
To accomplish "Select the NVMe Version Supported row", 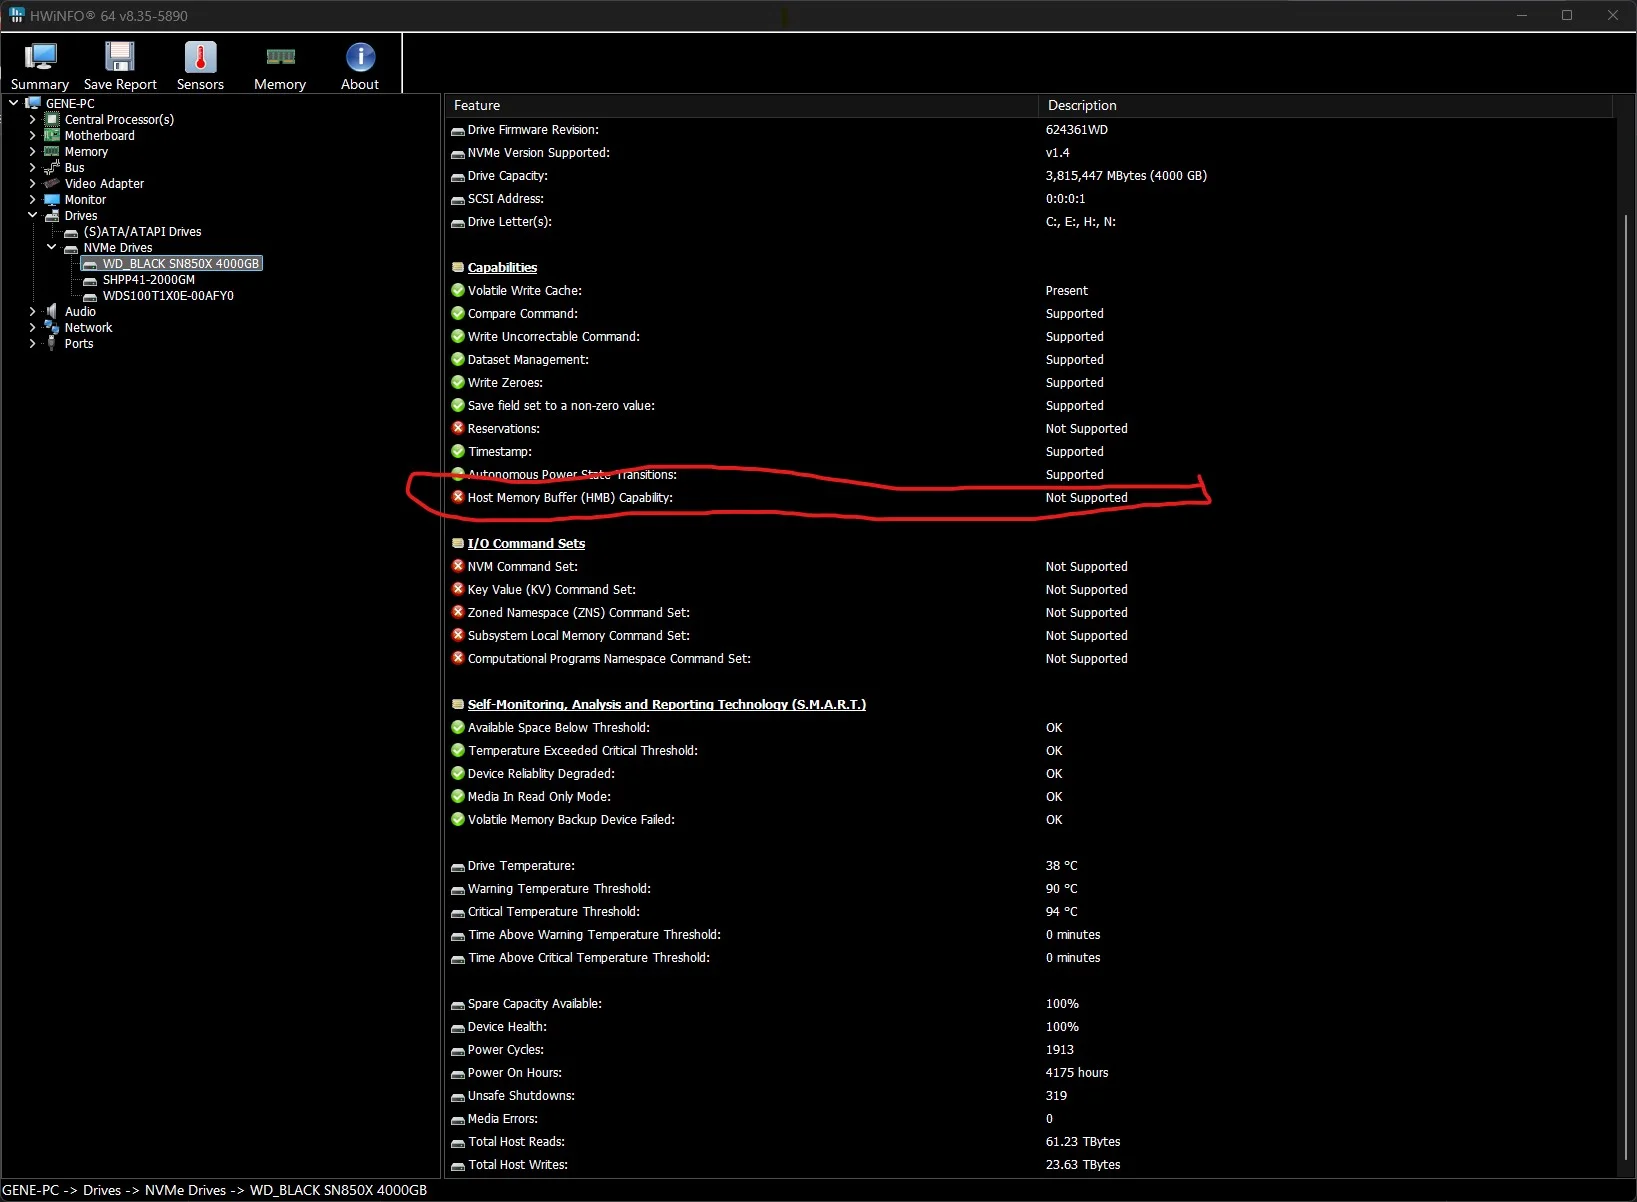I will click(x=1030, y=152).
